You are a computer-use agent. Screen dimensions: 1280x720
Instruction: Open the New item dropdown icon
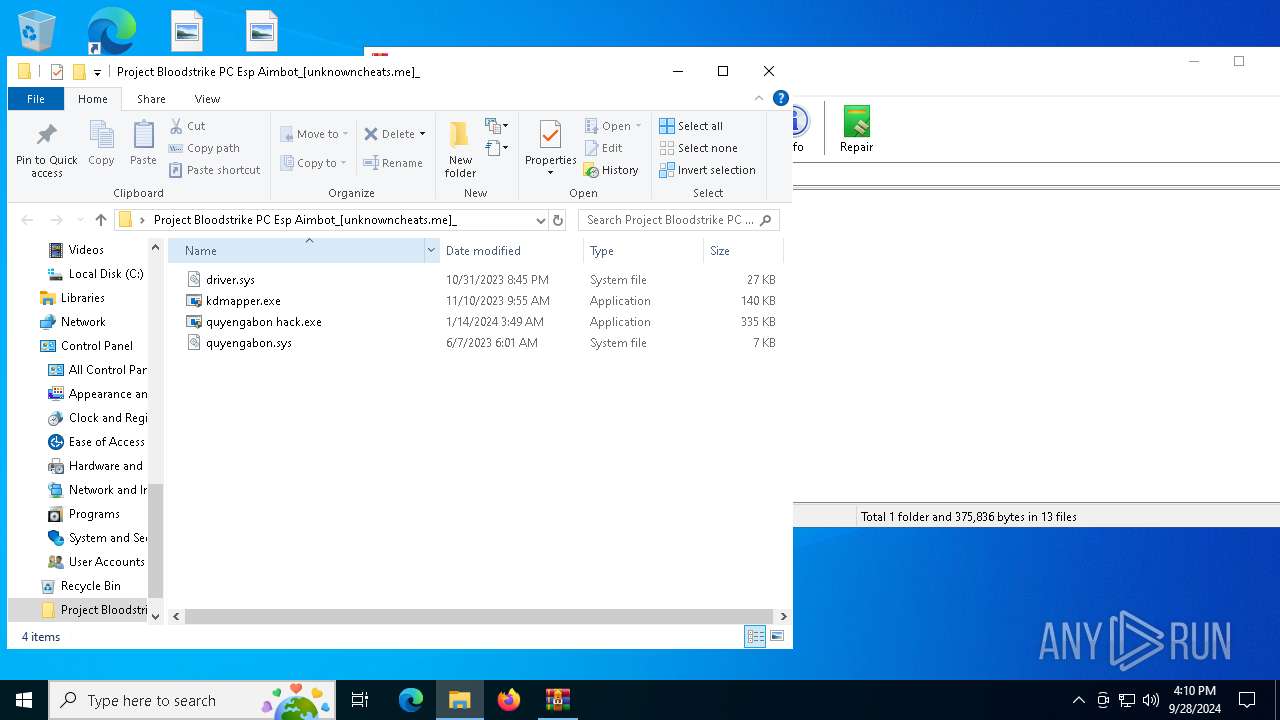(x=497, y=126)
